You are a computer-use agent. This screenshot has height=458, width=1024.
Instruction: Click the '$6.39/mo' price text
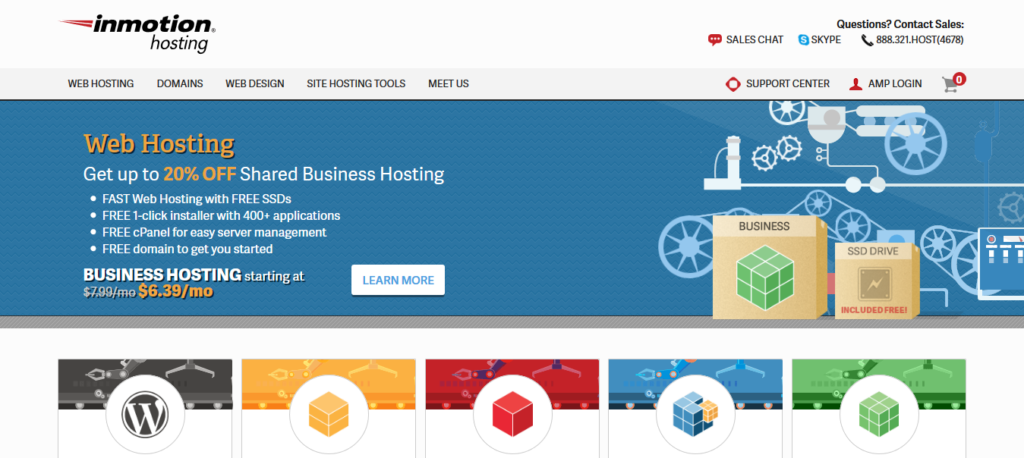click(176, 291)
